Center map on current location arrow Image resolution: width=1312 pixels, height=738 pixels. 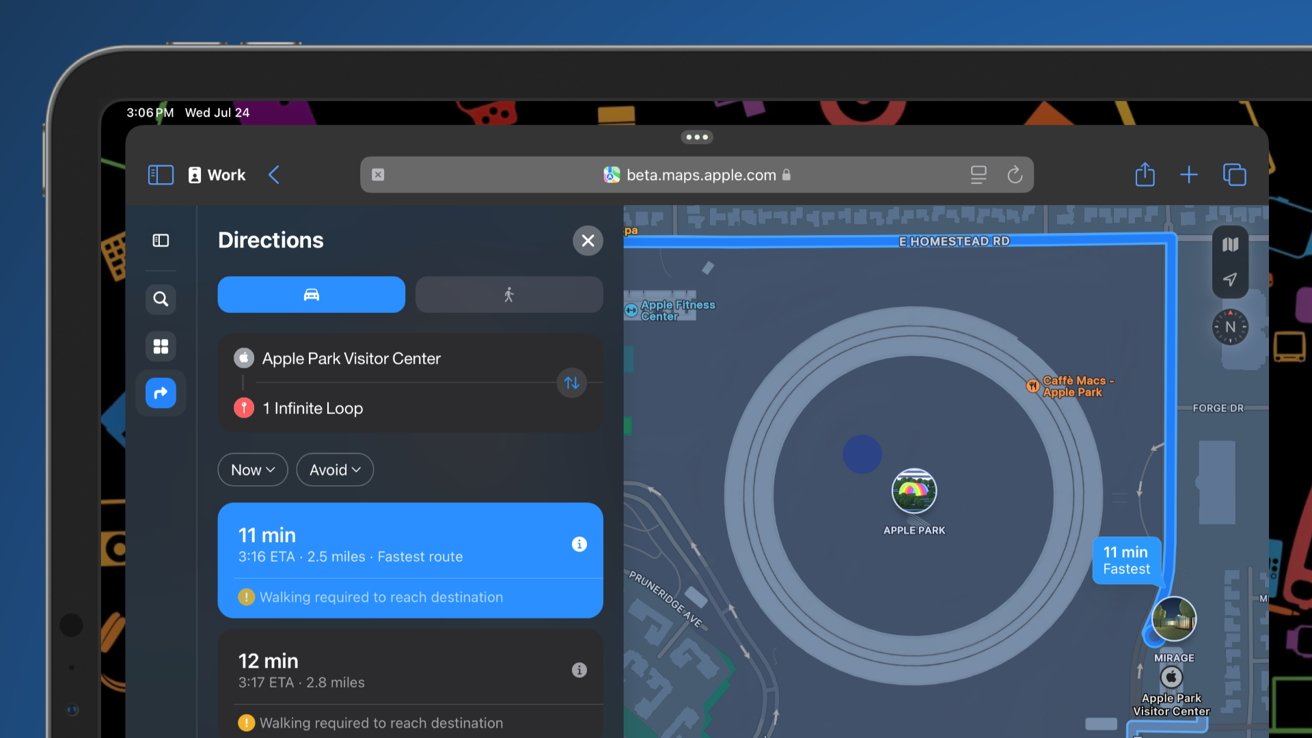pyautogui.click(x=1230, y=280)
